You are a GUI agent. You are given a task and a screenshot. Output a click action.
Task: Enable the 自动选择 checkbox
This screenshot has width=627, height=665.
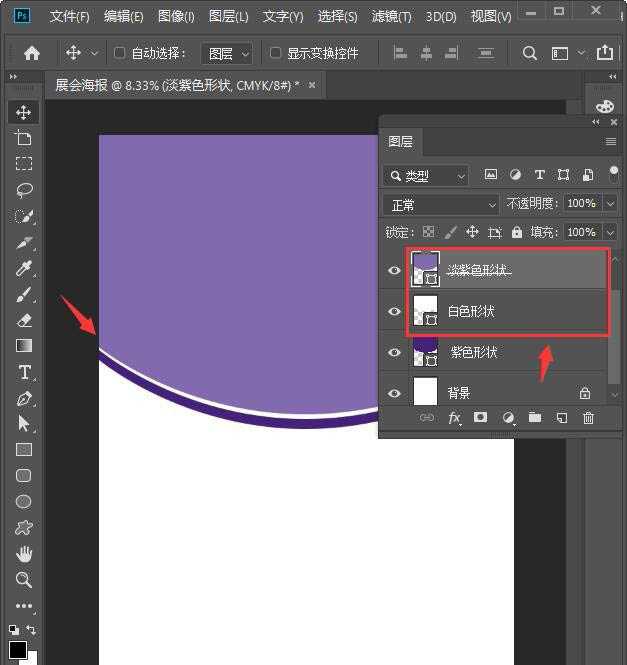[x=120, y=53]
